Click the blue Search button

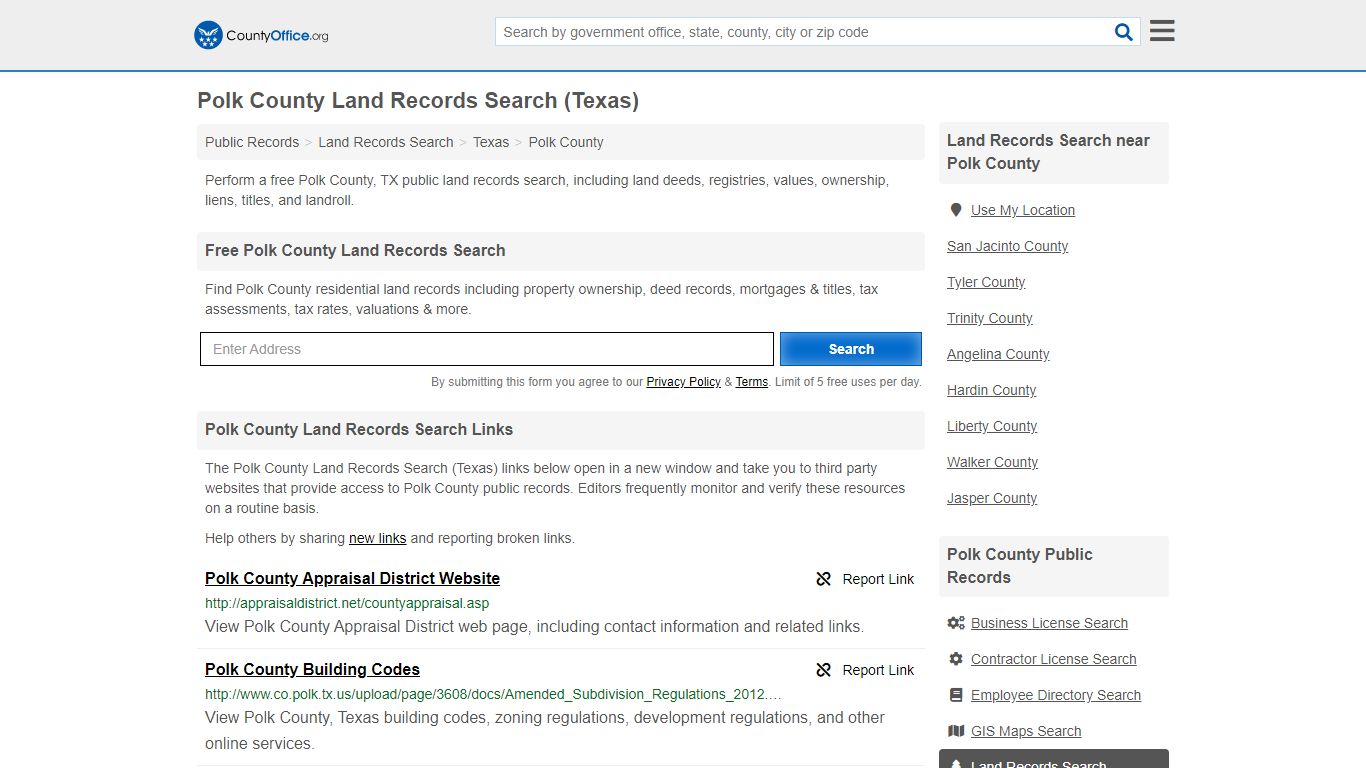click(851, 349)
